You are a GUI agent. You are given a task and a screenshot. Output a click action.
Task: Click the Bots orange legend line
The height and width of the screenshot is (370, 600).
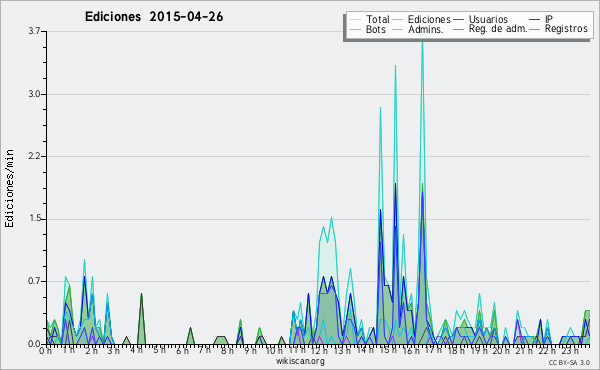355,29
